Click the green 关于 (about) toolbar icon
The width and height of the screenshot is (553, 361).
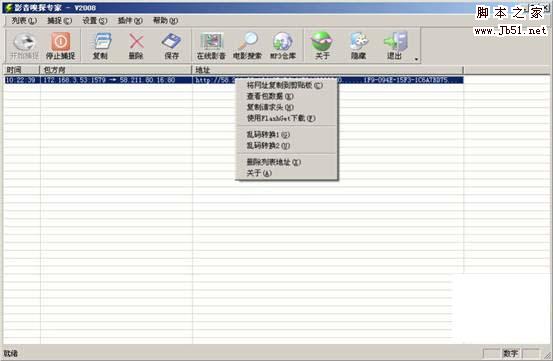click(322, 46)
